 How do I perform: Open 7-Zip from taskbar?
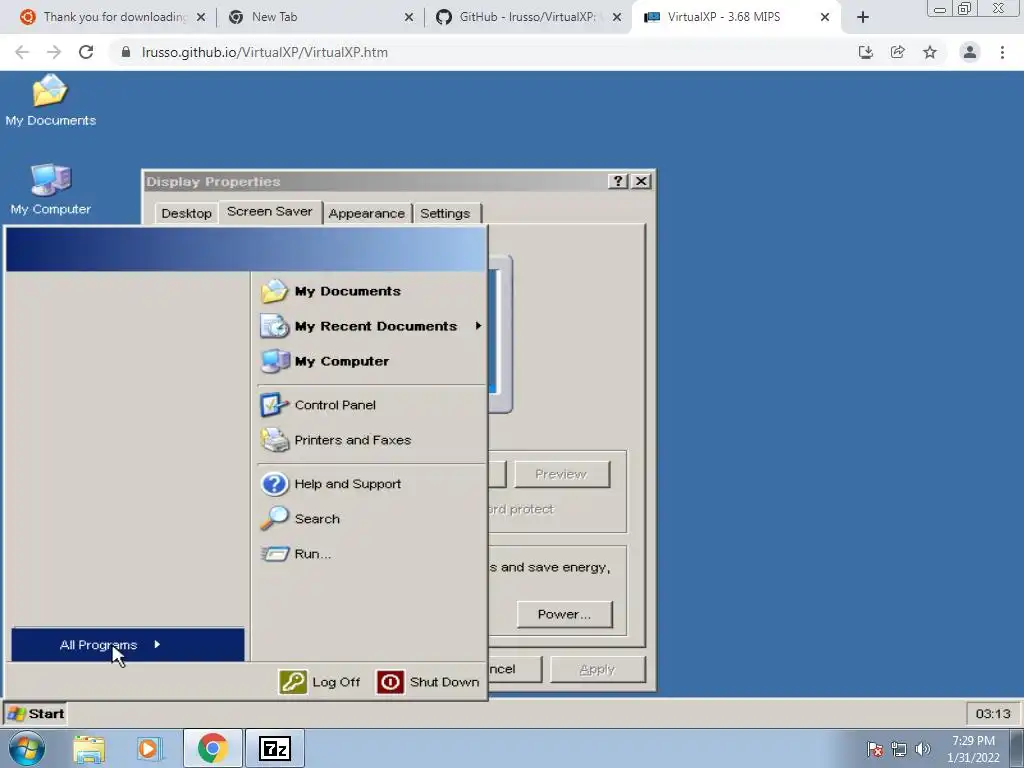tap(274, 748)
